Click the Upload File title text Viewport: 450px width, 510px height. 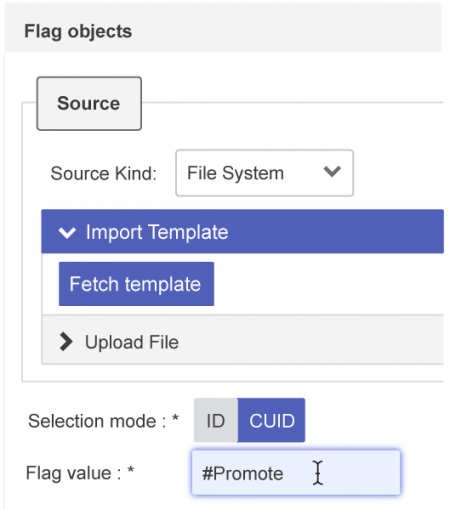pos(132,342)
